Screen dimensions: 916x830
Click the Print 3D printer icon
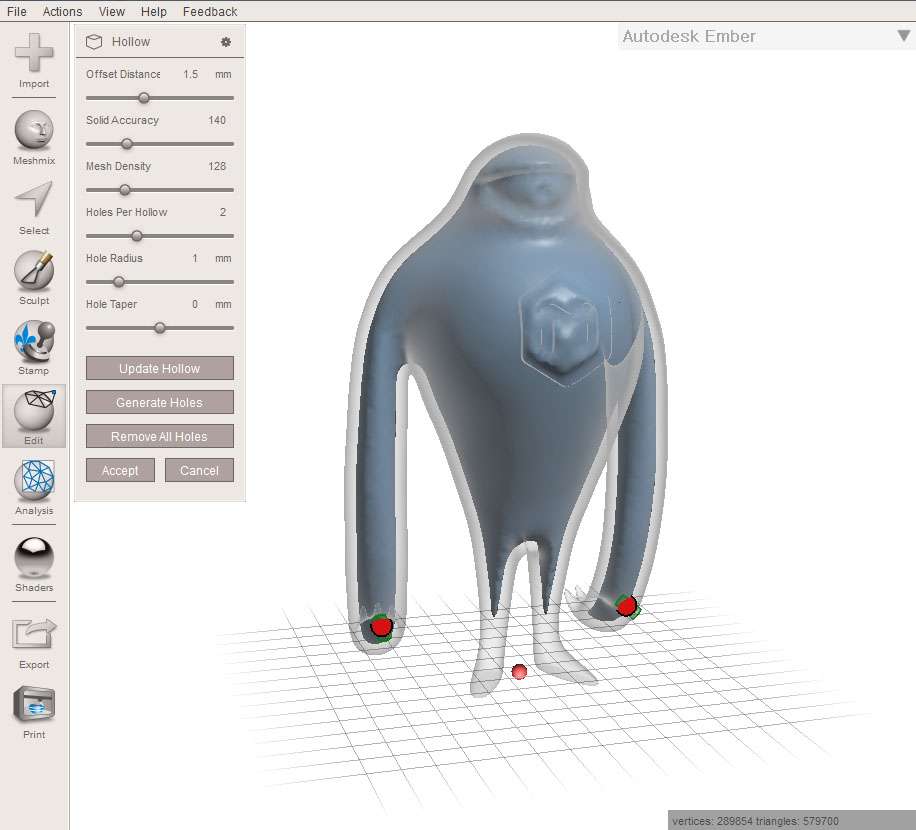tap(34, 704)
